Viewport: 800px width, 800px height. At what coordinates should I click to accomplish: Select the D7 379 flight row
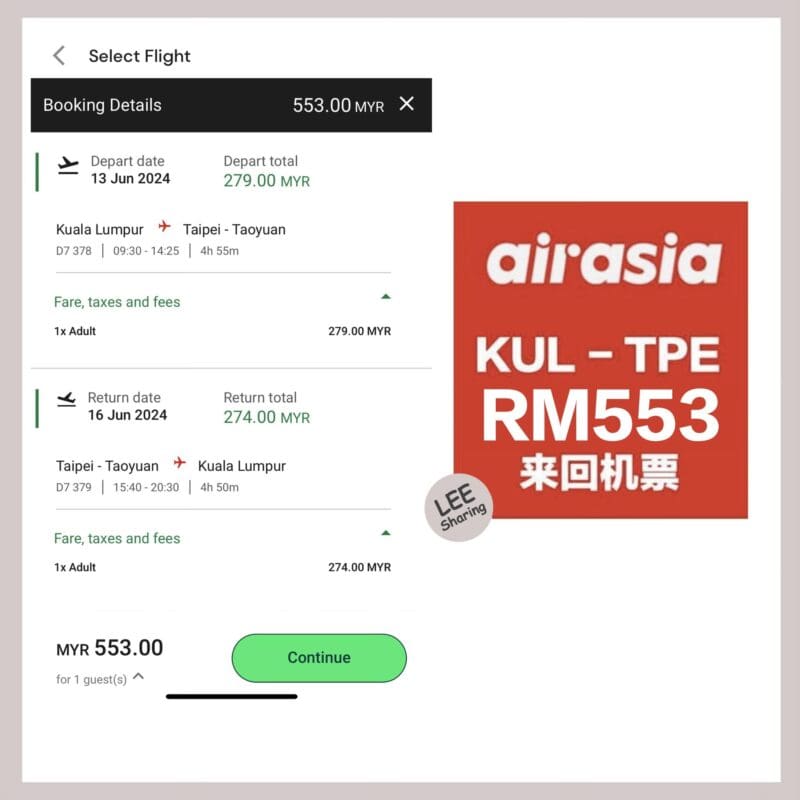click(x=147, y=487)
